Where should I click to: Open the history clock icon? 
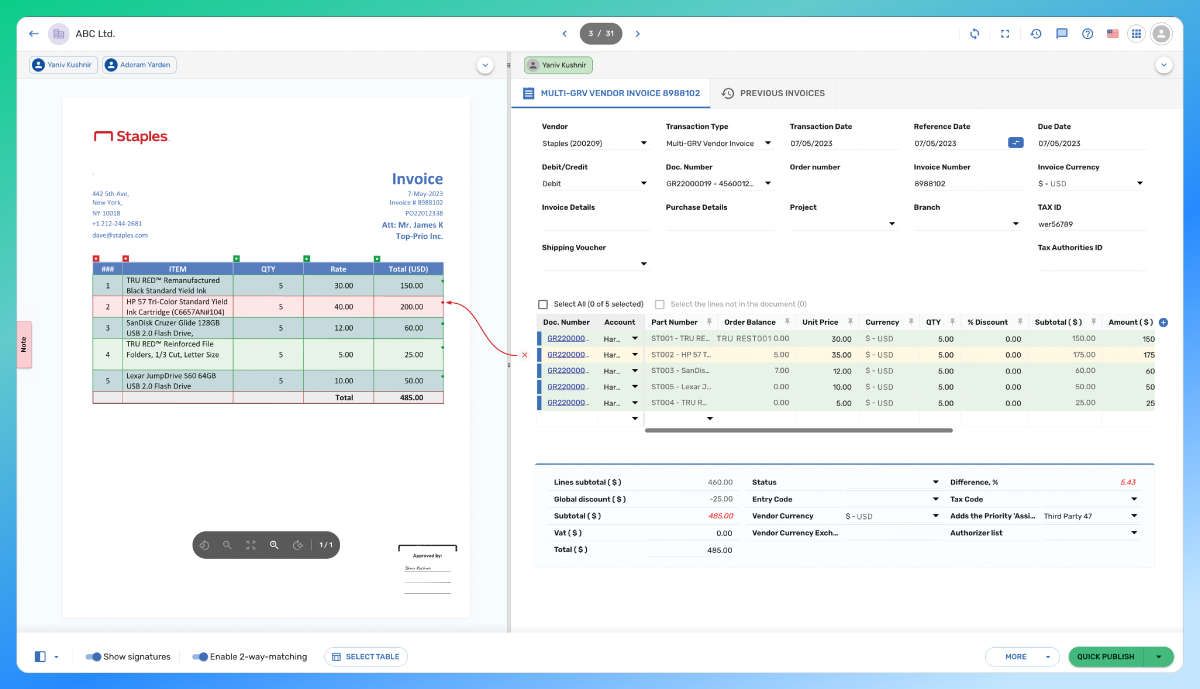point(1036,34)
